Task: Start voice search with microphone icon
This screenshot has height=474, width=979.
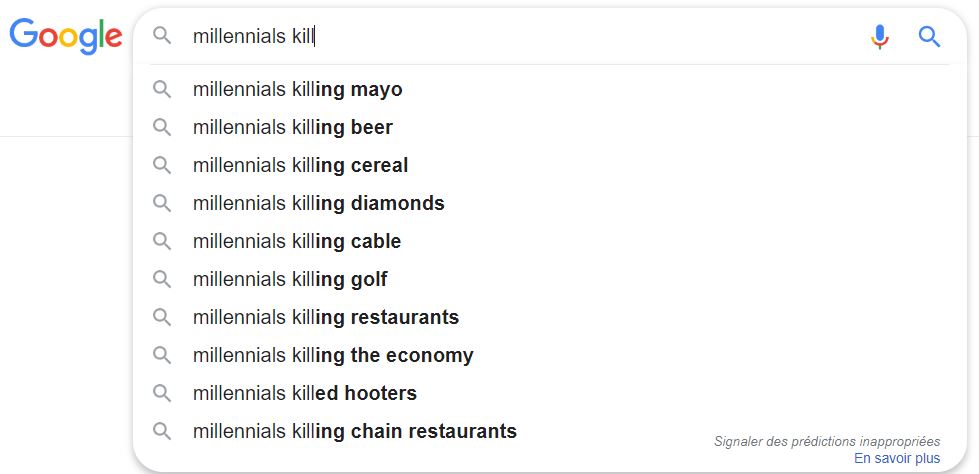Action: (880, 37)
